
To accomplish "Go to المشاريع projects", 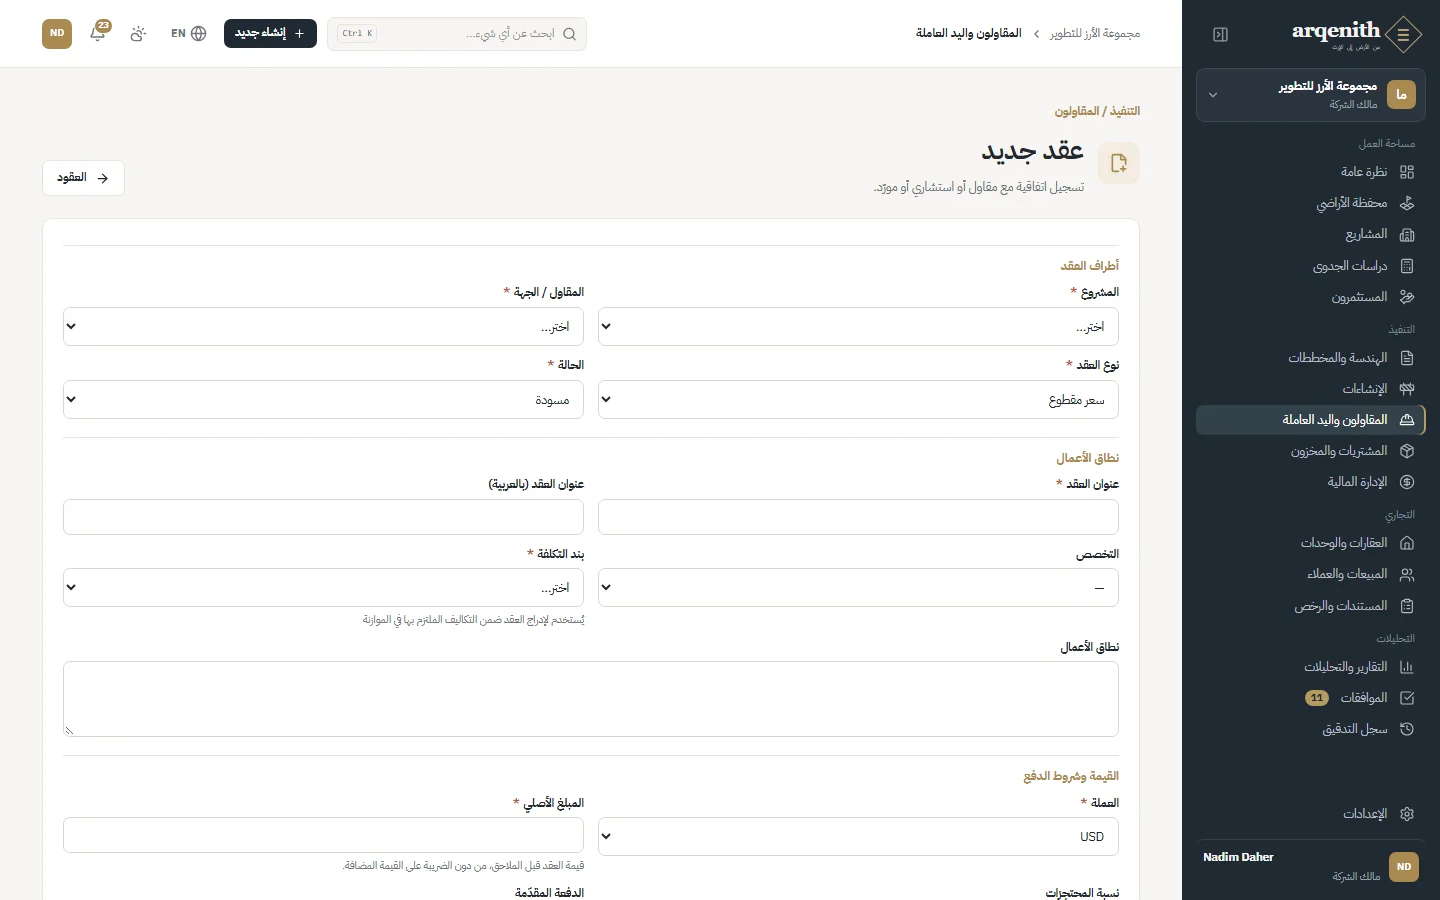I will pyautogui.click(x=1310, y=234).
